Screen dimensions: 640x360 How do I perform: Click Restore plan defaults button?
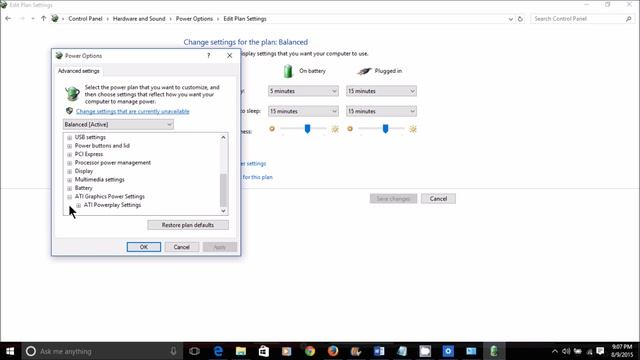coord(188,225)
